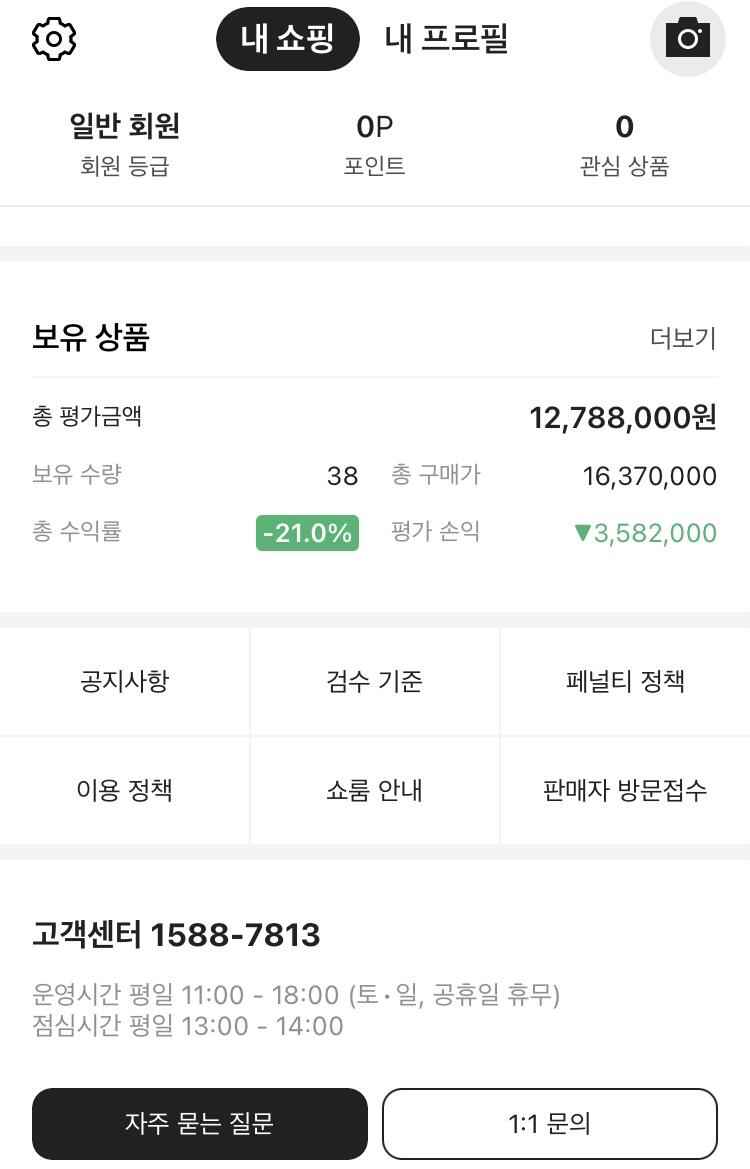Open 페널티 정책 page
This screenshot has width=750, height=1169.
[x=625, y=682]
